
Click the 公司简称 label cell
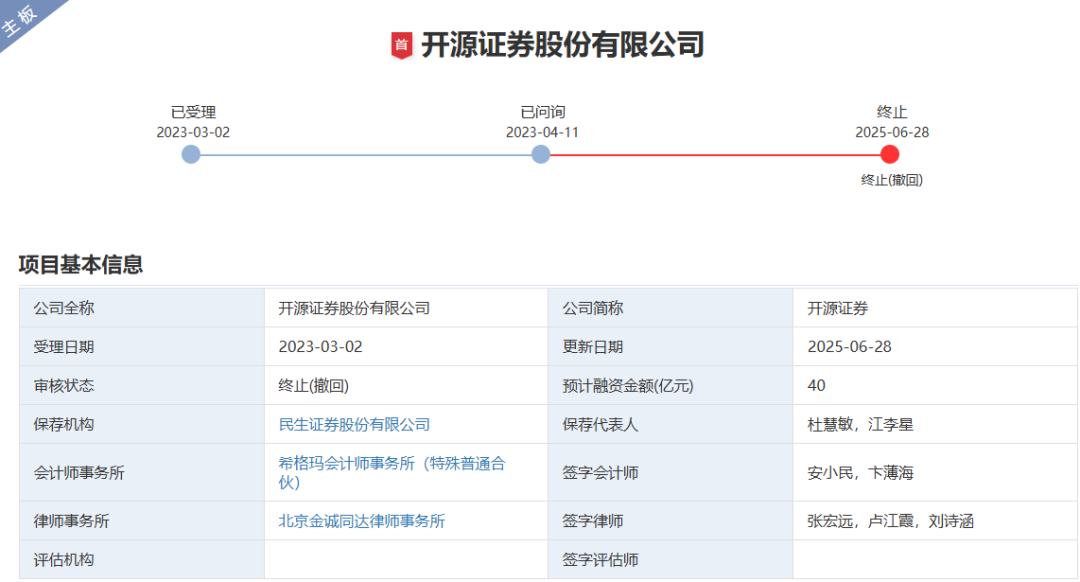pos(670,308)
